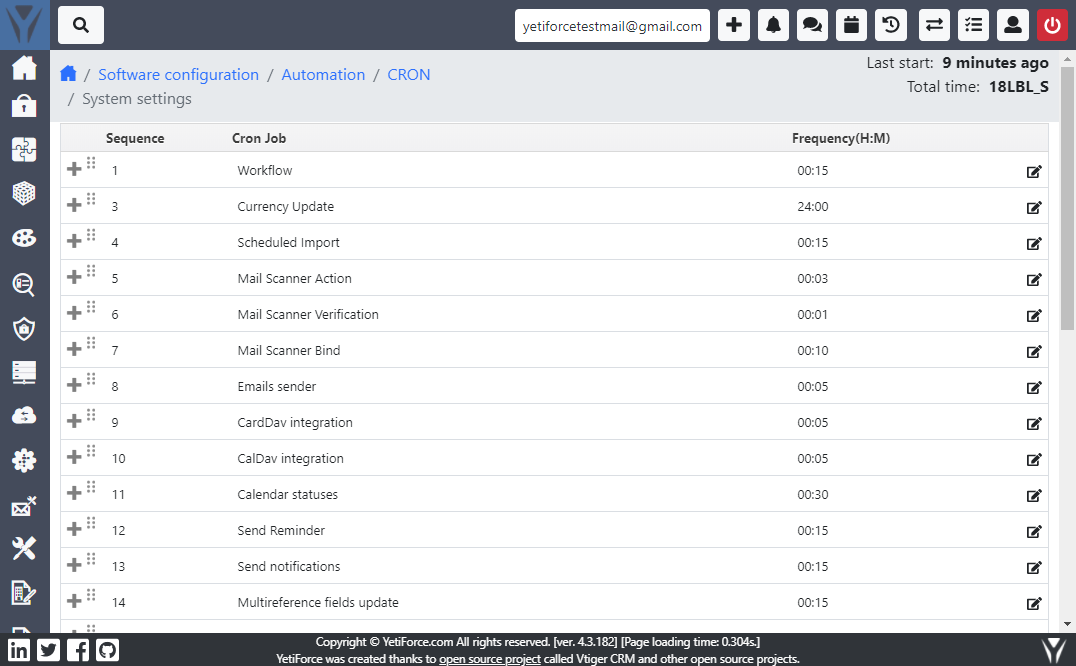Expand the Scheduled Import row

point(74,241)
